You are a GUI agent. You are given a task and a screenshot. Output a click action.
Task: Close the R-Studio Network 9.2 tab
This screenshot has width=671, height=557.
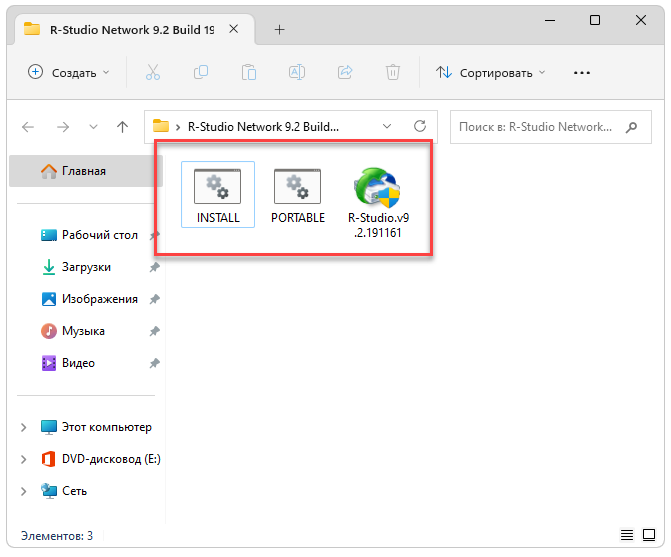234,29
